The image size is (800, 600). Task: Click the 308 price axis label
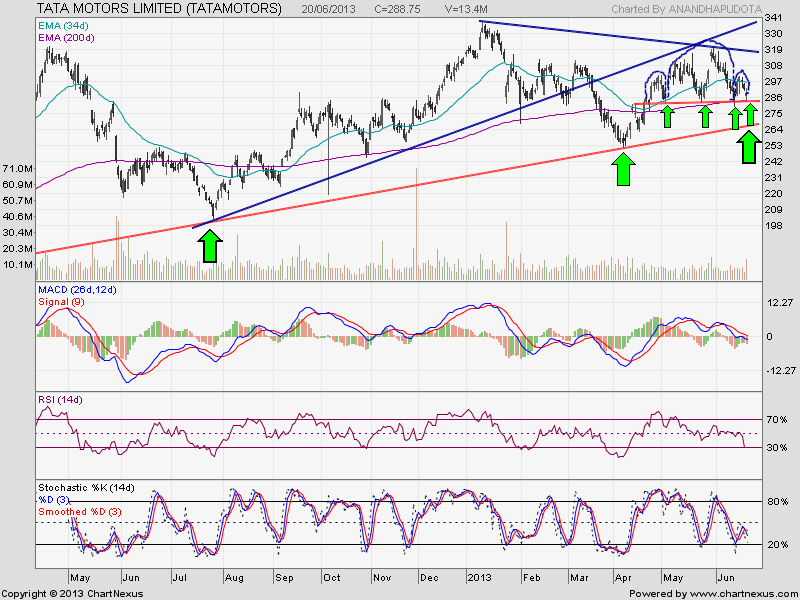pos(773,66)
